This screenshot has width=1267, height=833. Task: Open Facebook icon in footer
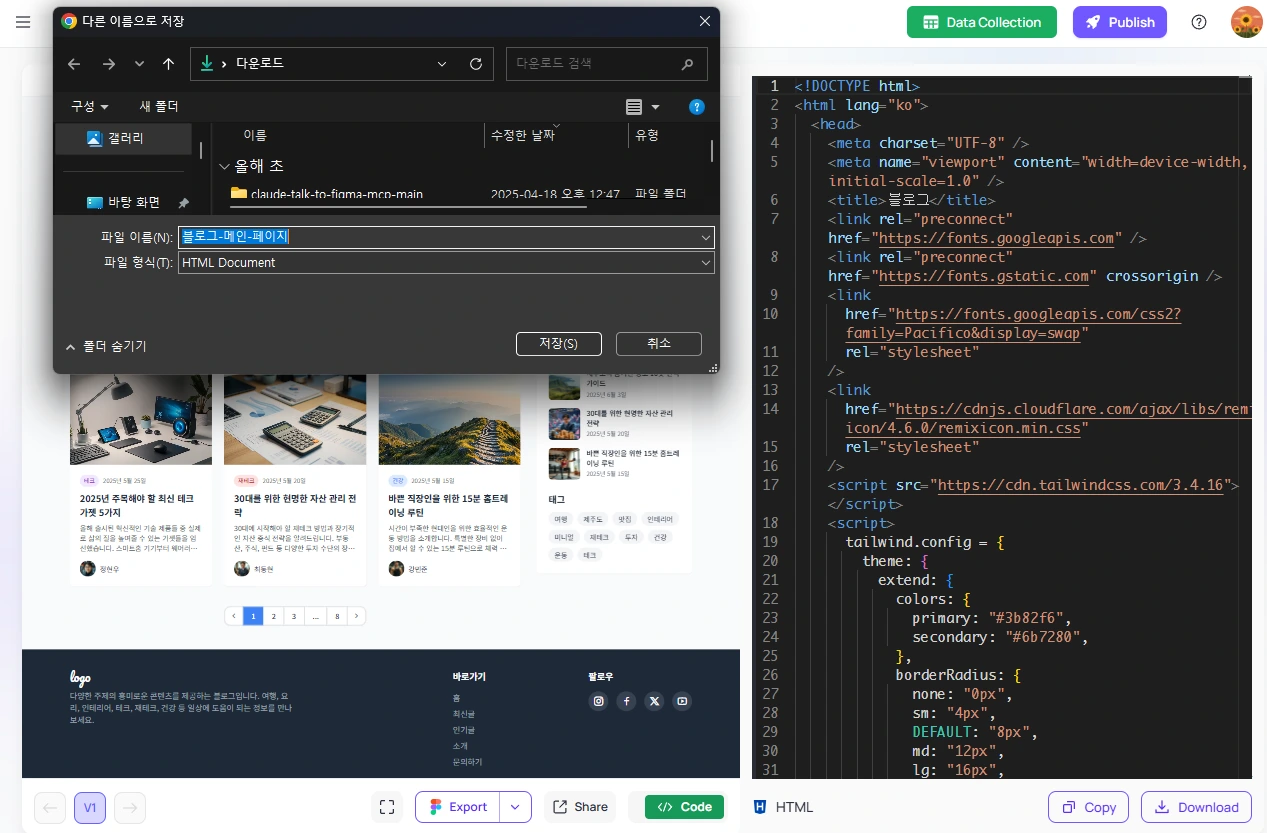pyautogui.click(x=626, y=701)
